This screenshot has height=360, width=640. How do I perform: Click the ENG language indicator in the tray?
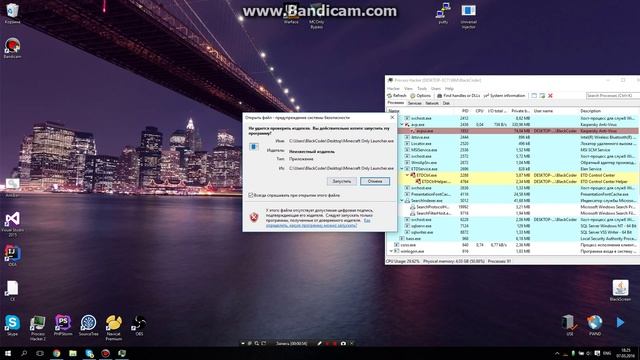pyautogui.click(x=607, y=353)
